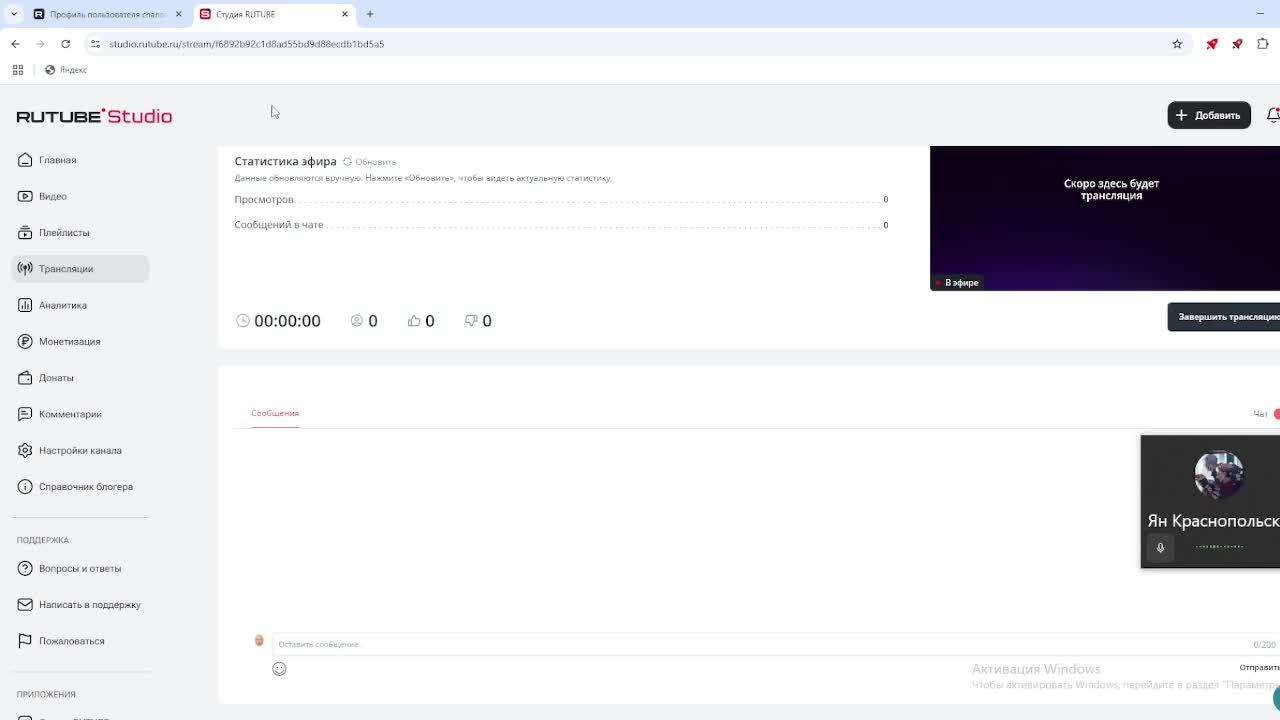
Task: Switch to the Профиль пользователя tab
Action: click(107, 14)
